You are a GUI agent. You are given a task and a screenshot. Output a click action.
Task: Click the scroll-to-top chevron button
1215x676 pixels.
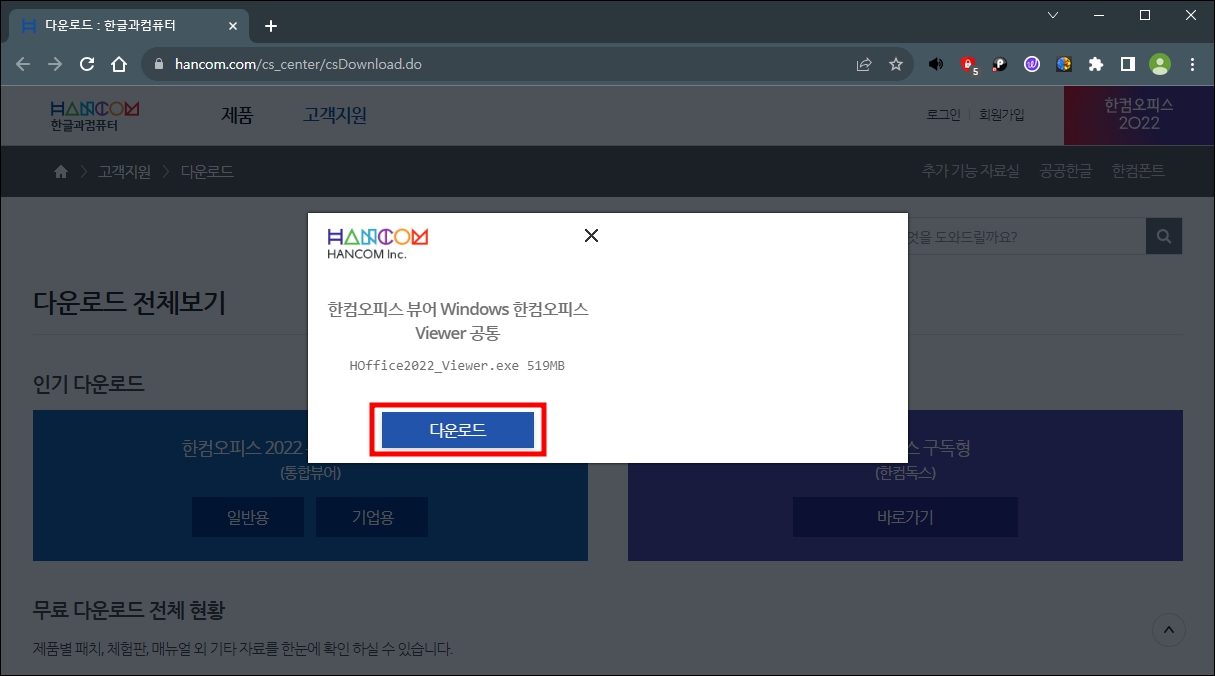tap(1168, 630)
